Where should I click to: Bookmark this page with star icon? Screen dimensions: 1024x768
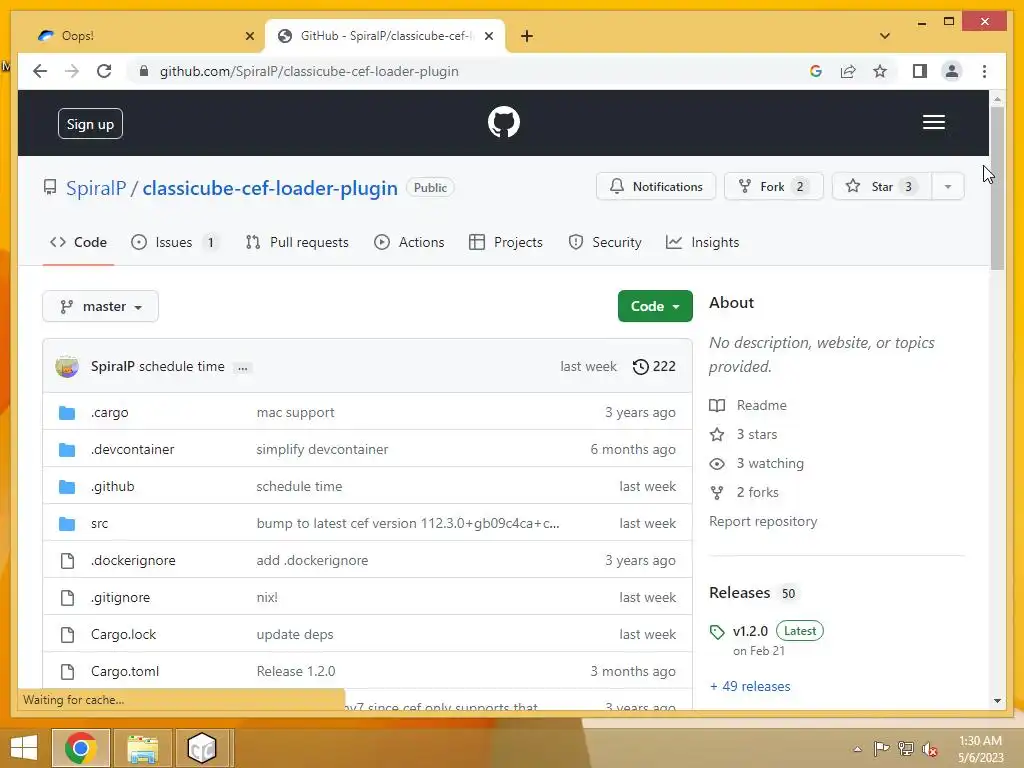pyautogui.click(x=880, y=71)
